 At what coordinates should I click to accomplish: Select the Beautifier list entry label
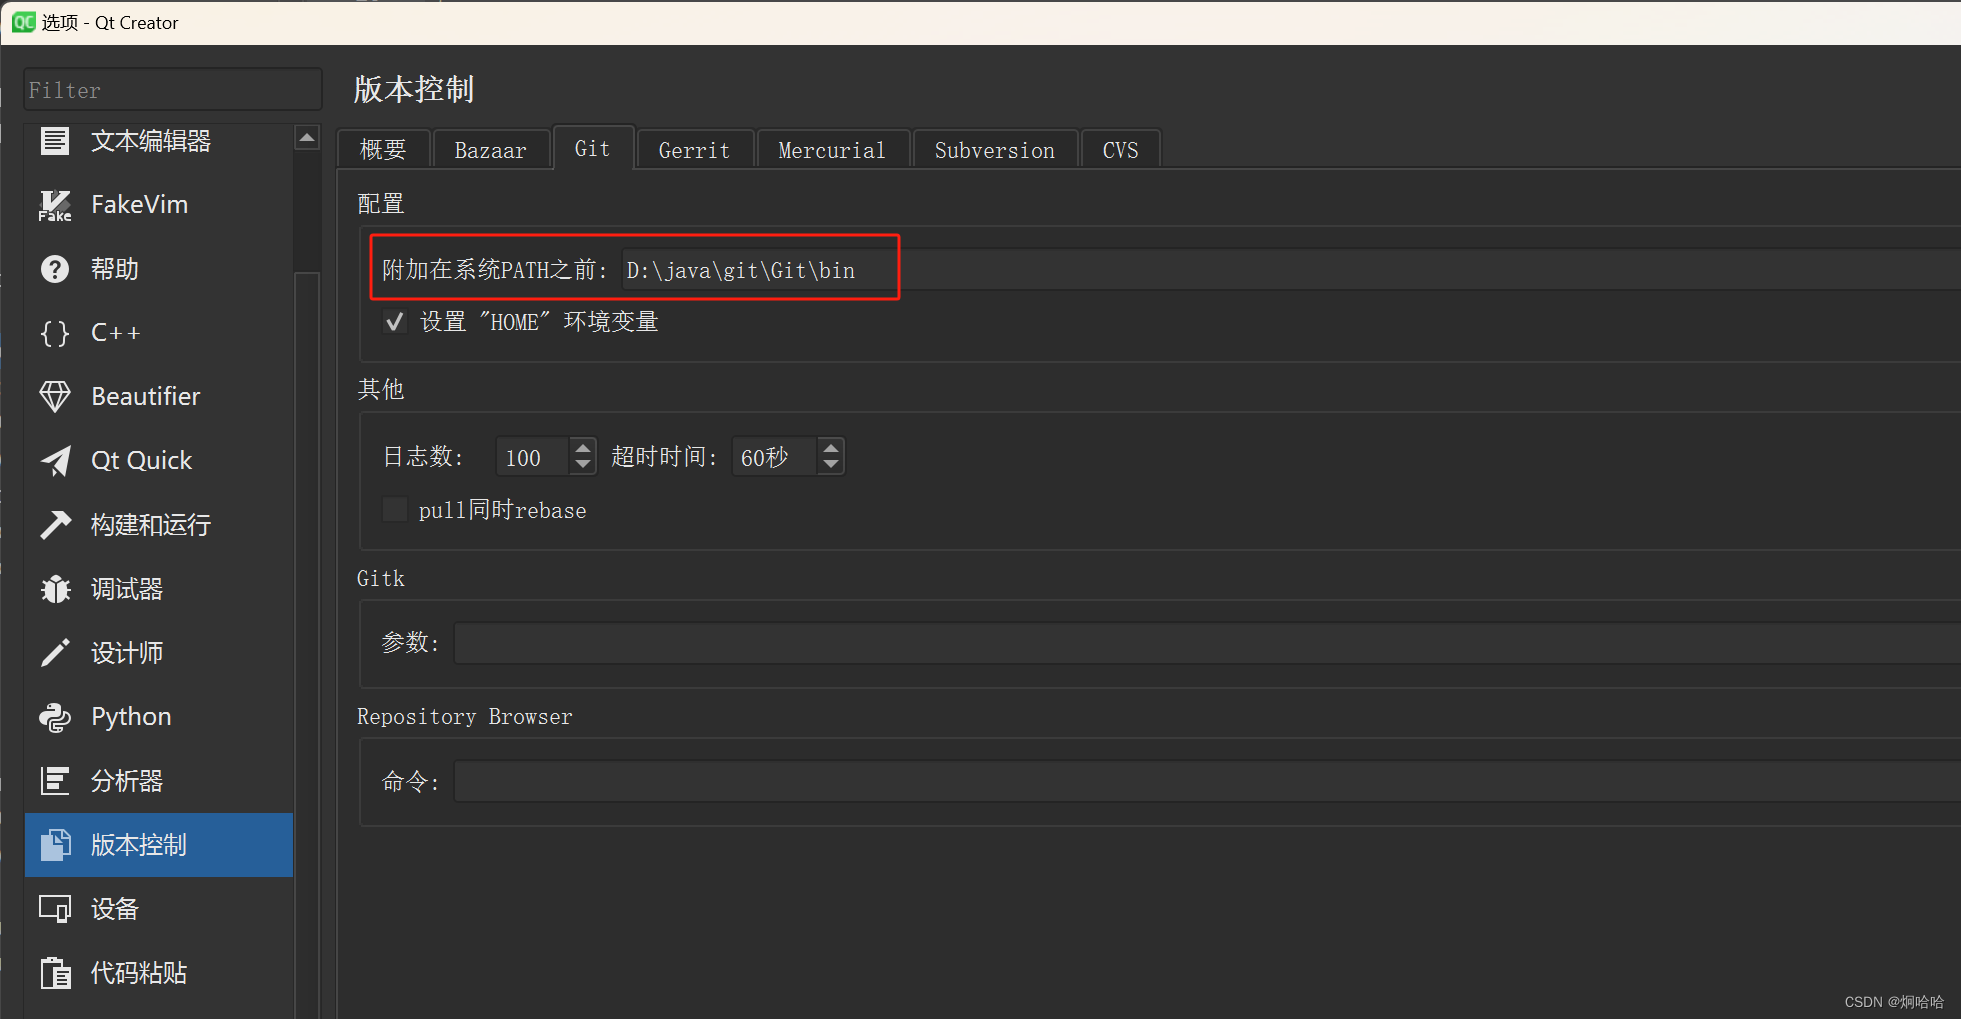pos(146,397)
